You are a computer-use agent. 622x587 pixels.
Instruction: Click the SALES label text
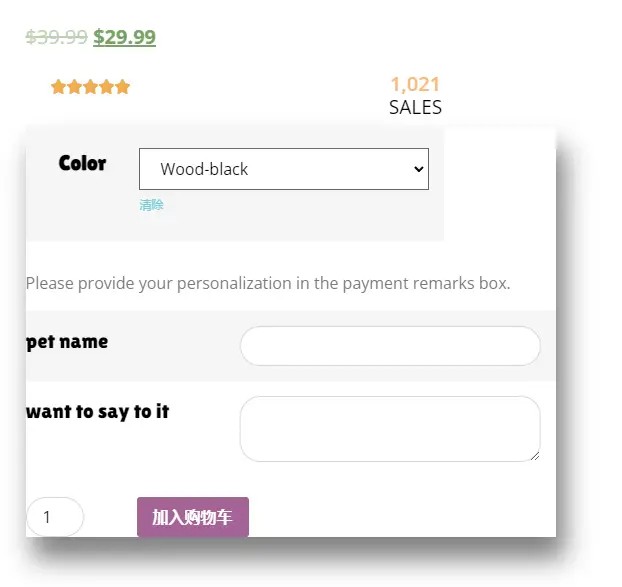click(415, 107)
